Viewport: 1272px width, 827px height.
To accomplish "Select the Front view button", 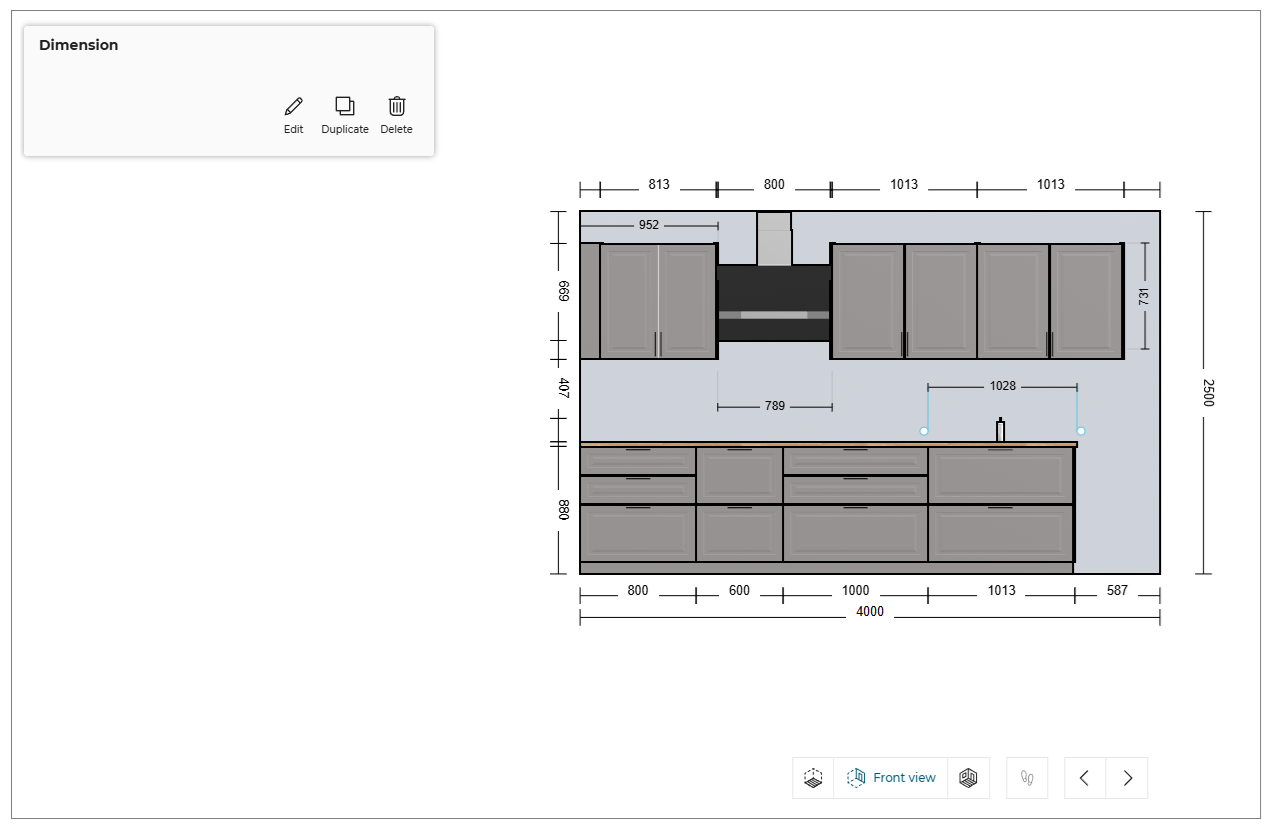I will pyautogui.click(x=891, y=778).
